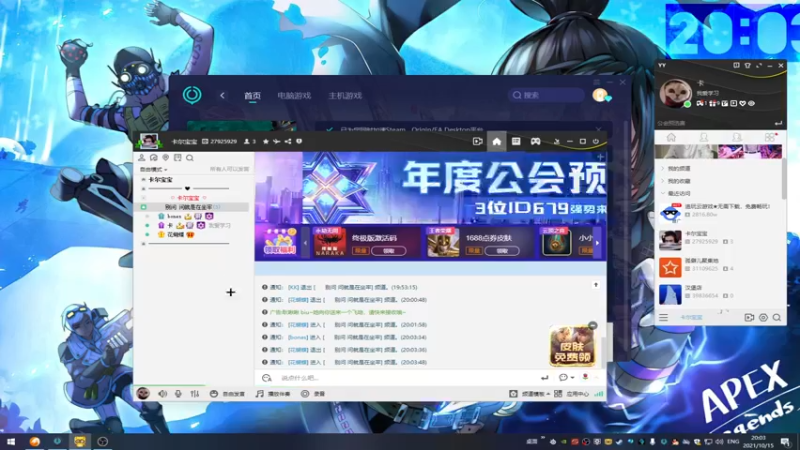Image resolution: width=800 pixels, height=450 pixels.
Task: Open the 自由模式 speaking mode dropdown
Action: pyautogui.click(x=154, y=169)
